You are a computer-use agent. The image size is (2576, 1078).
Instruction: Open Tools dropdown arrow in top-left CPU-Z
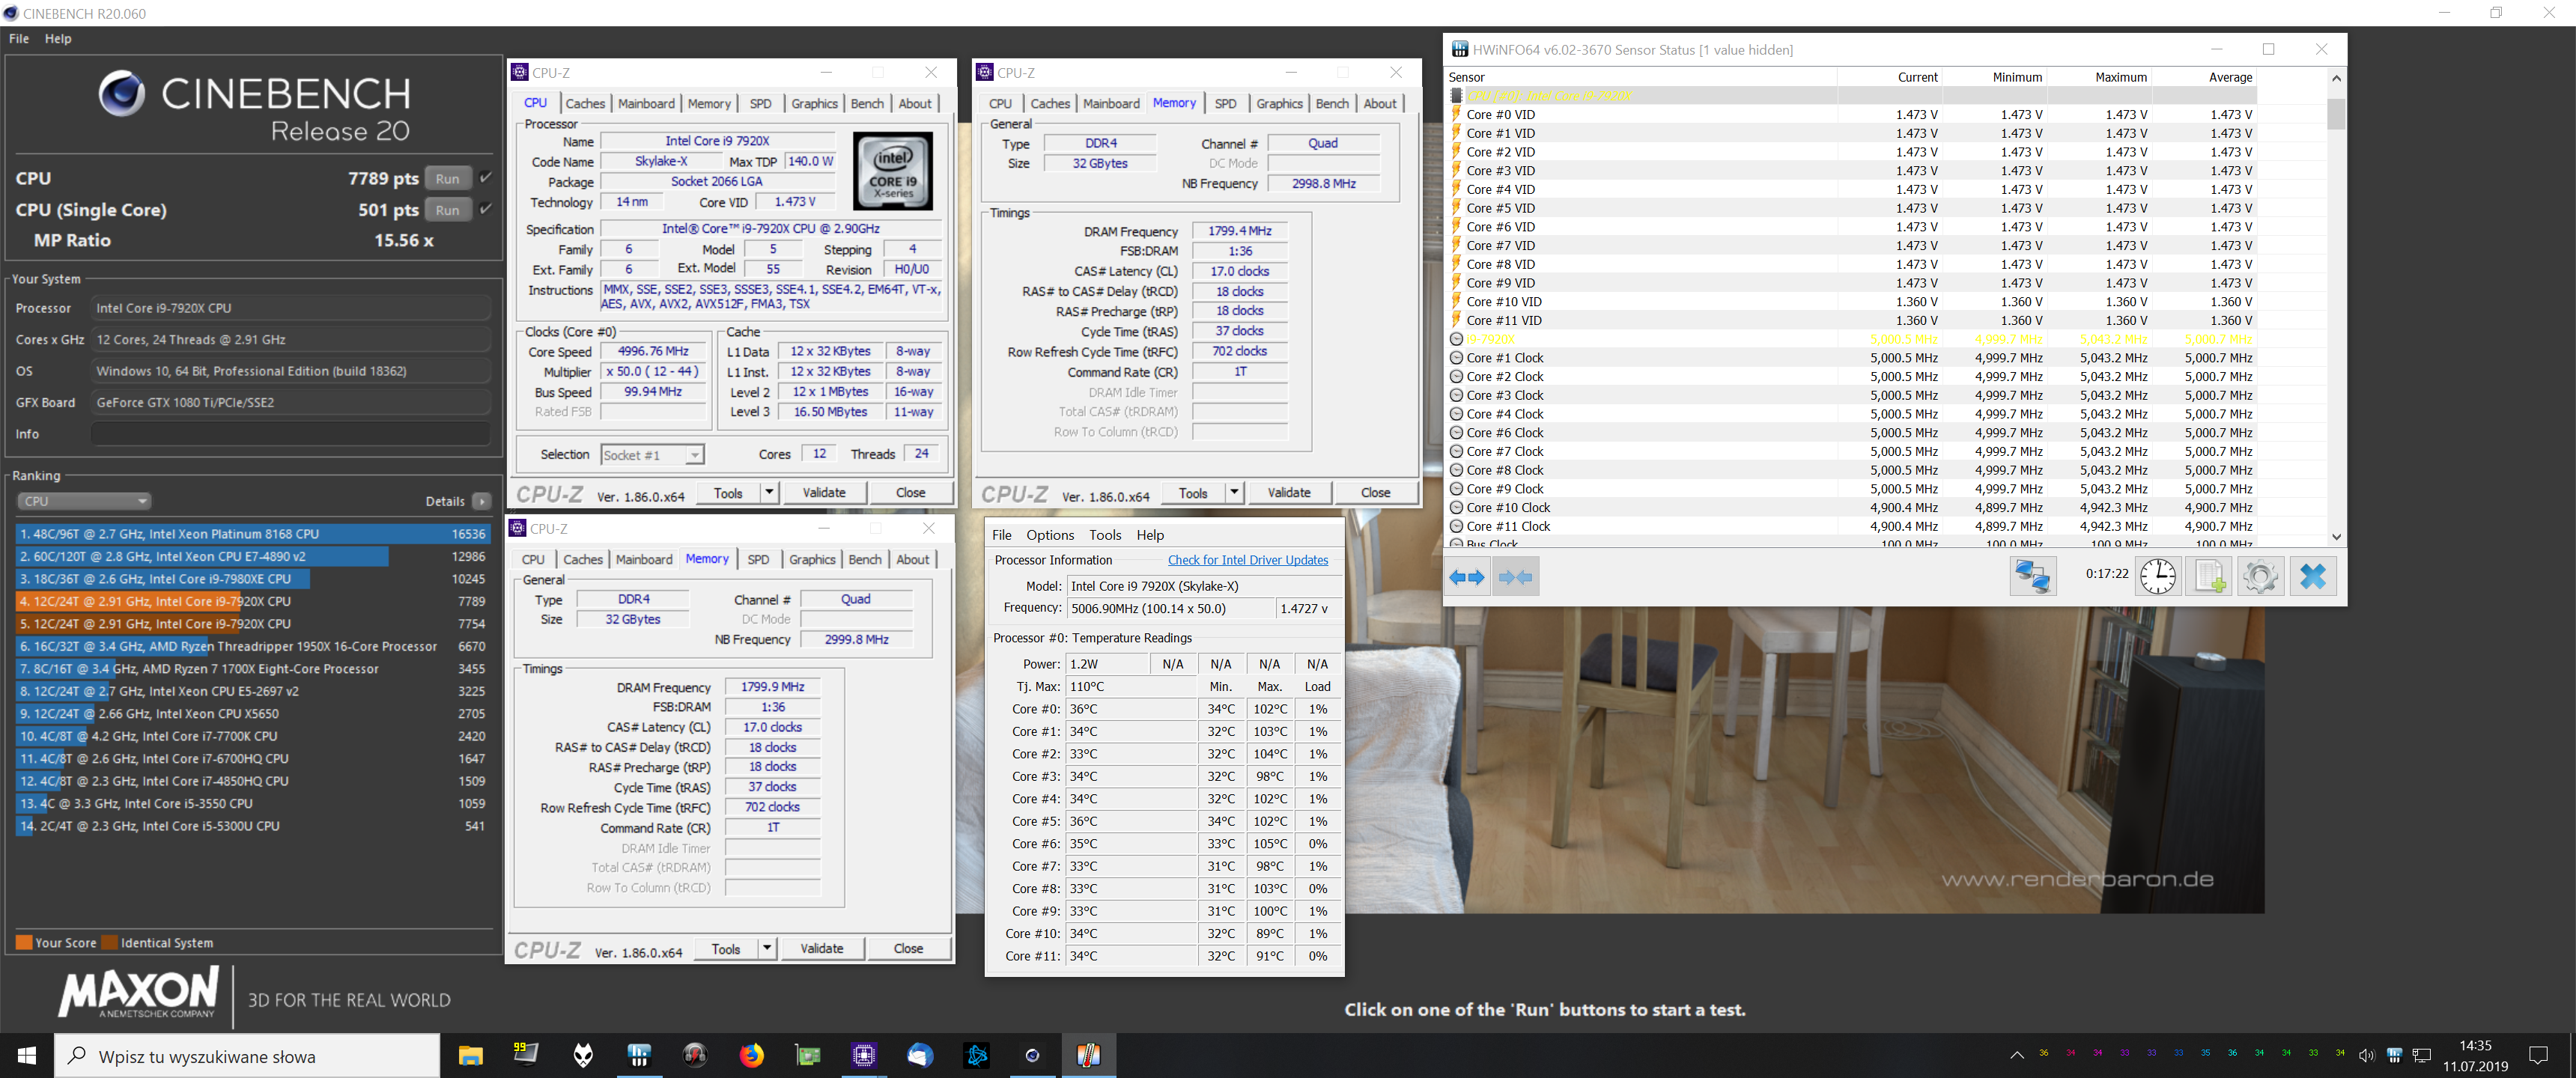[769, 492]
